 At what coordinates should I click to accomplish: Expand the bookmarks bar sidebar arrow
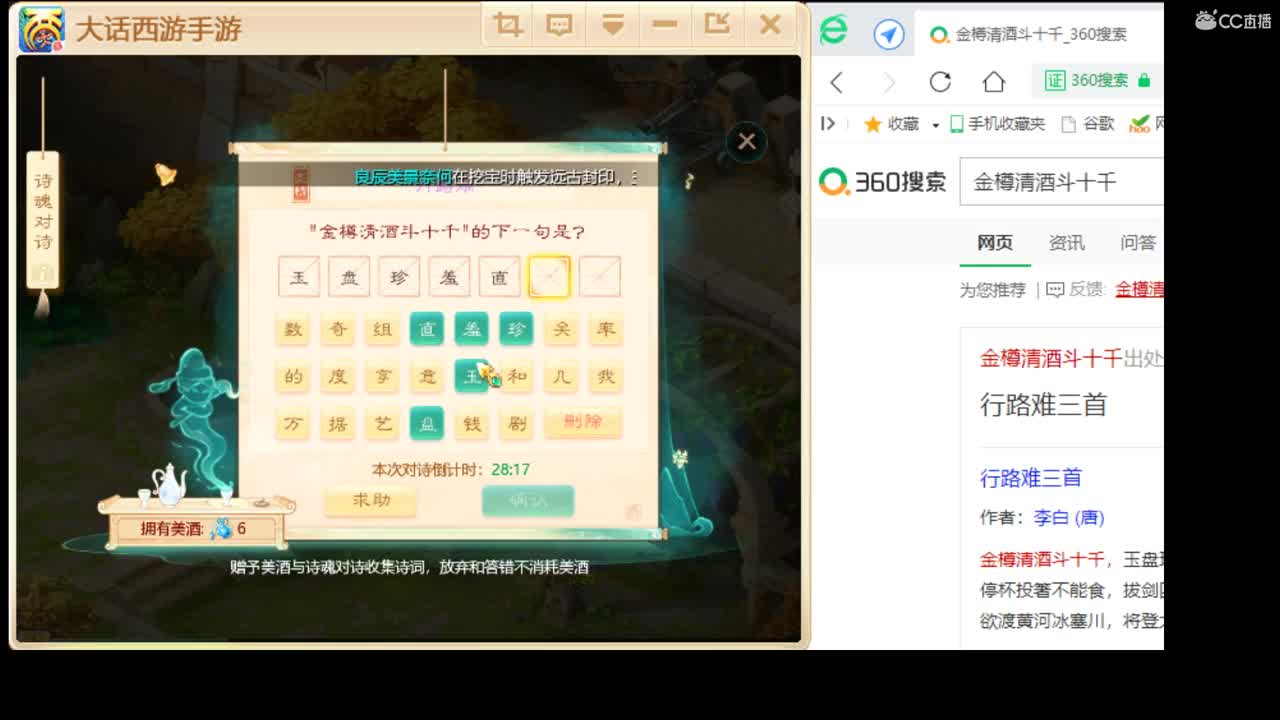pos(827,123)
